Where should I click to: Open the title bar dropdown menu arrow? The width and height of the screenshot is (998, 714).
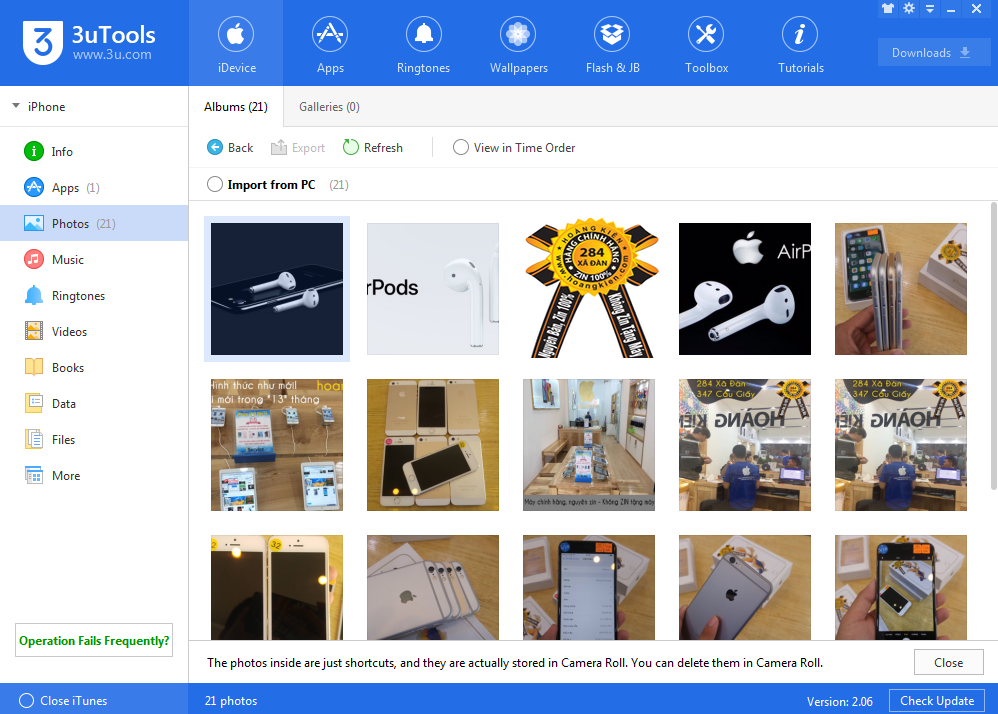[930, 9]
